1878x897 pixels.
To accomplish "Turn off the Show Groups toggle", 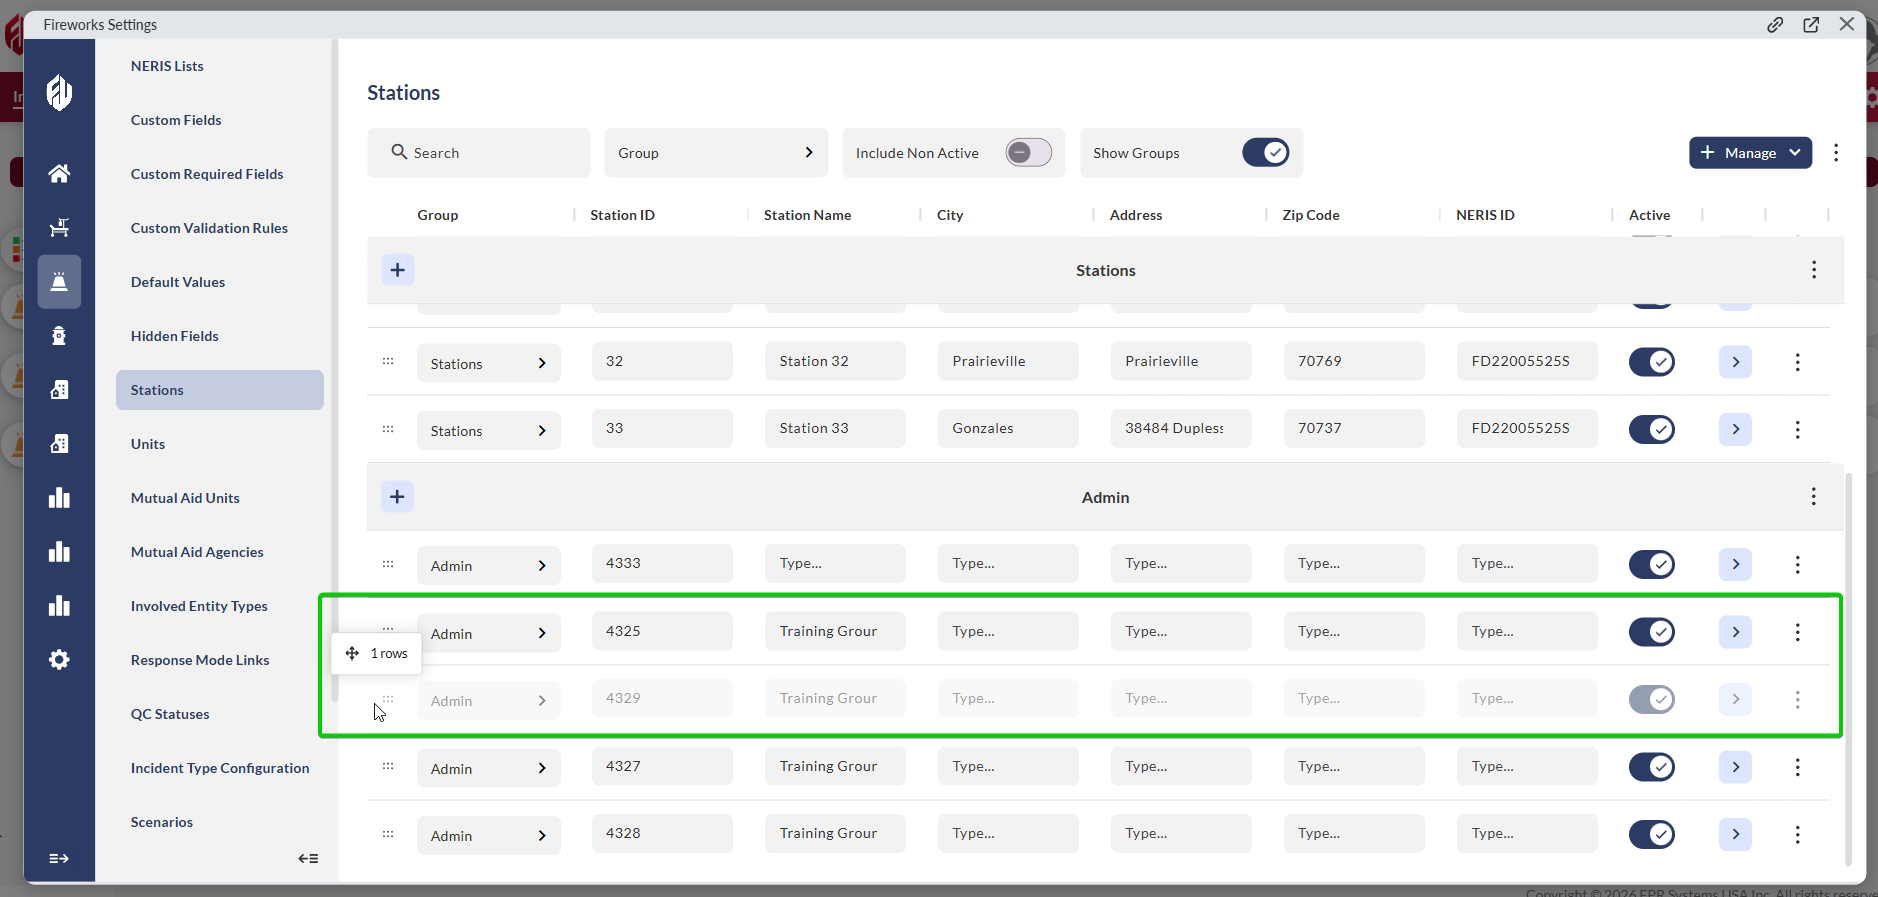I will pyautogui.click(x=1265, y=153).
